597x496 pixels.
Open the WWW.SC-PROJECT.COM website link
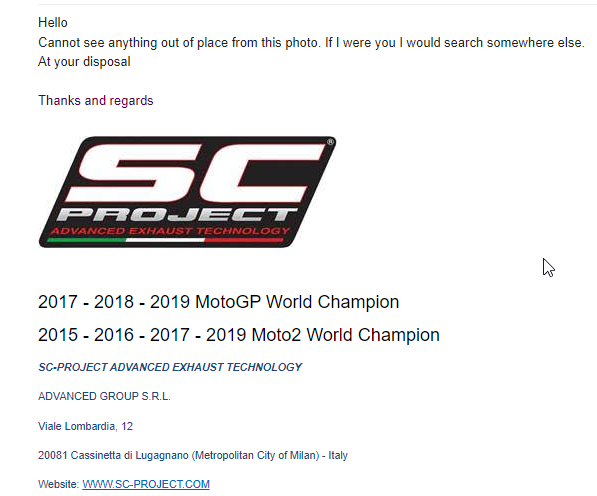(146, 484)
